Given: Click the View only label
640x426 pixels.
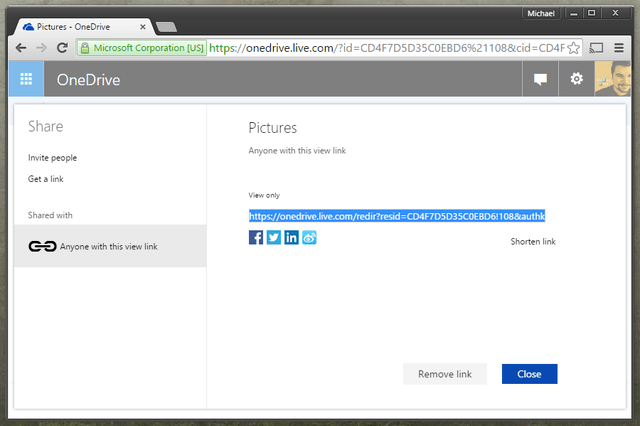Looking at the screenshot, I should 264,195.
